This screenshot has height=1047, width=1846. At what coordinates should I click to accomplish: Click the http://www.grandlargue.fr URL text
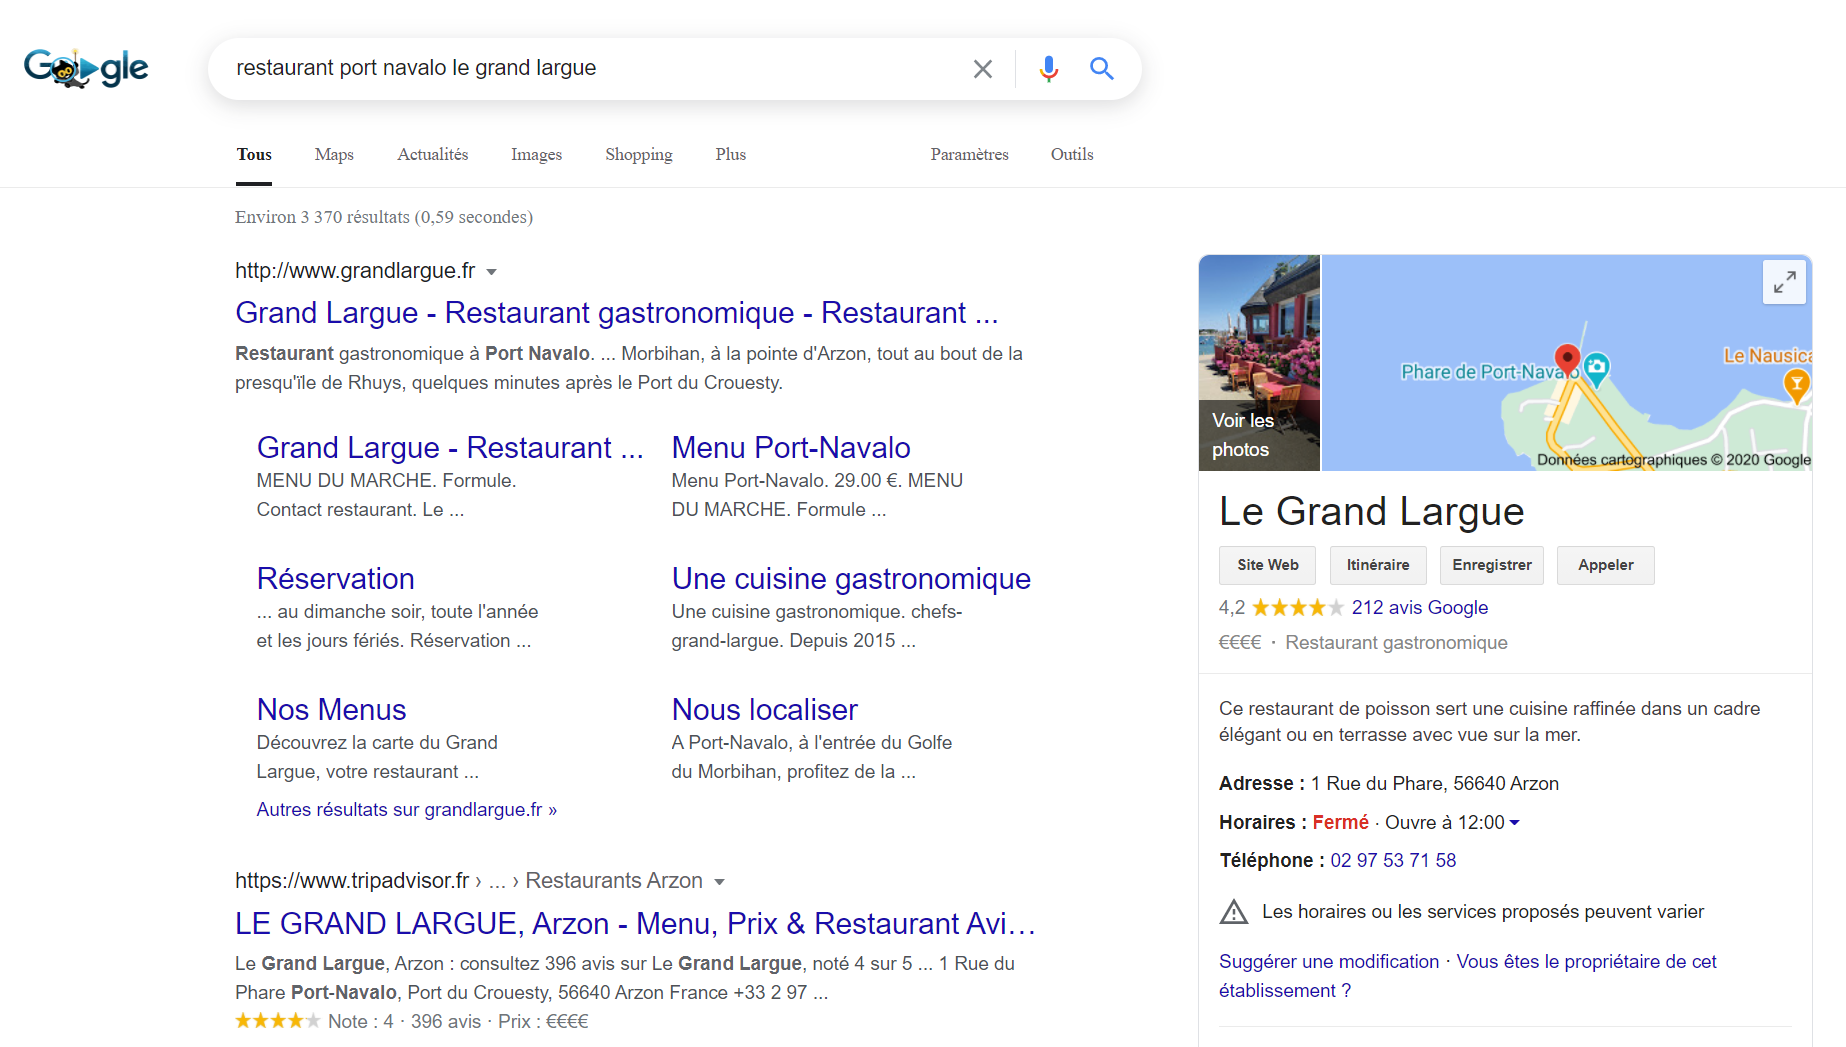355,270
